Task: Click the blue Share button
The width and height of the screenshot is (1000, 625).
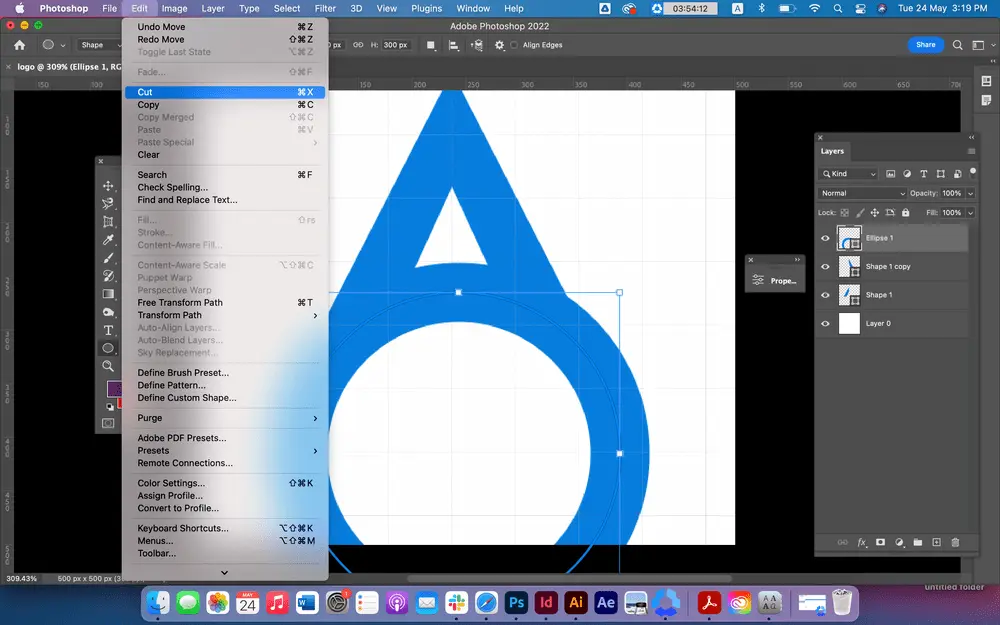Action: pos(925,45)
